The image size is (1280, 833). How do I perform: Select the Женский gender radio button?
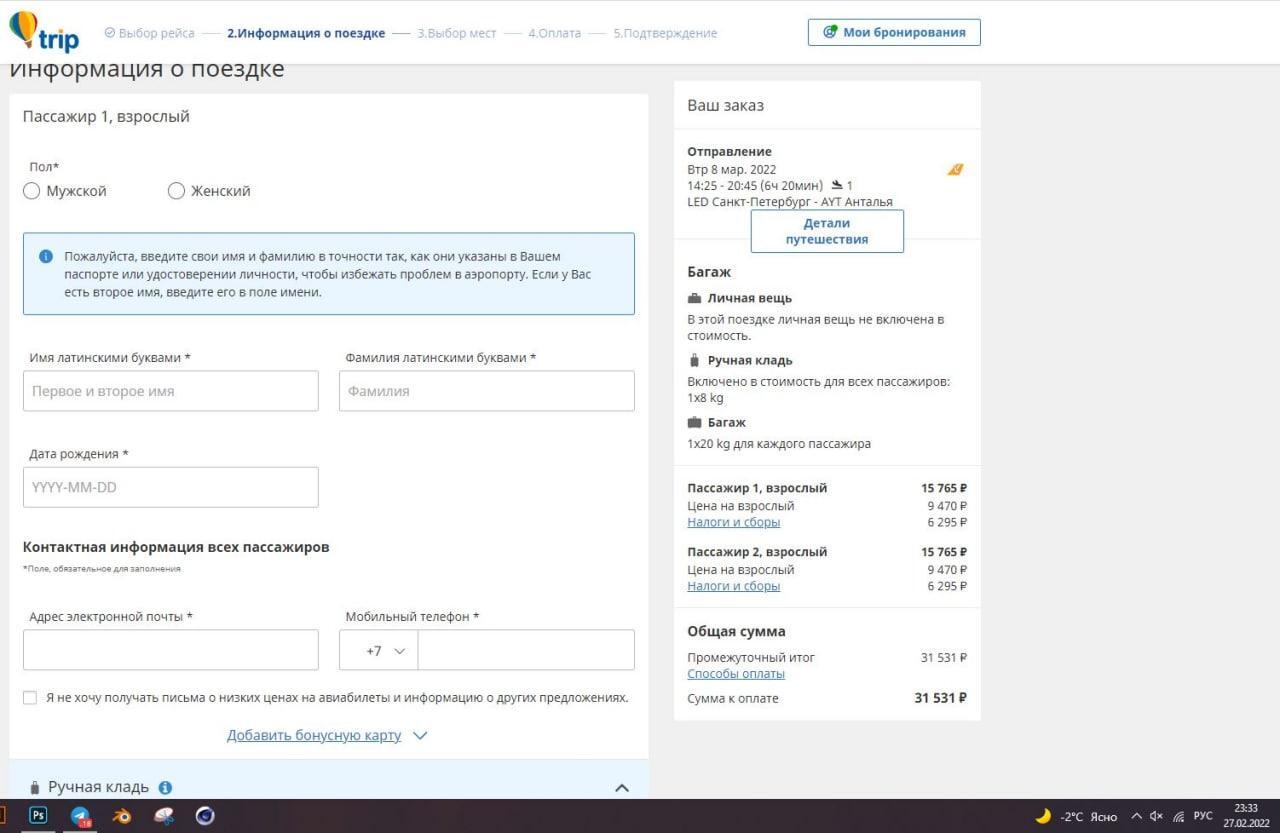pos(176,191)
